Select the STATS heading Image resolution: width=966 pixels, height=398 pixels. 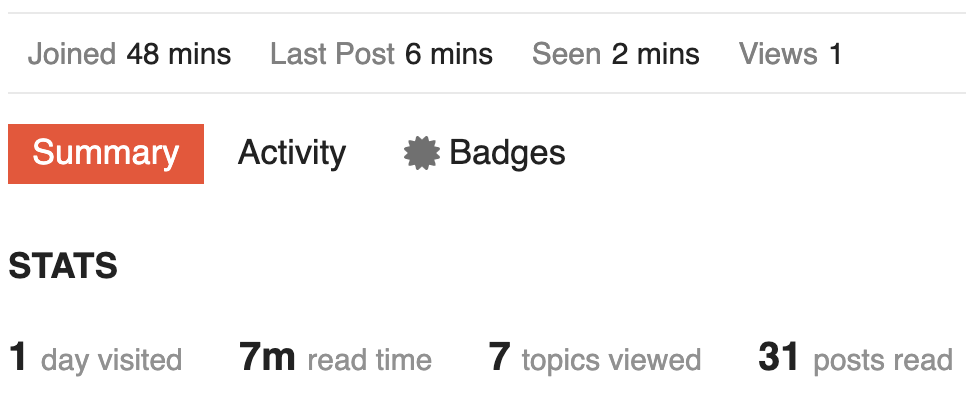(63, 266)
